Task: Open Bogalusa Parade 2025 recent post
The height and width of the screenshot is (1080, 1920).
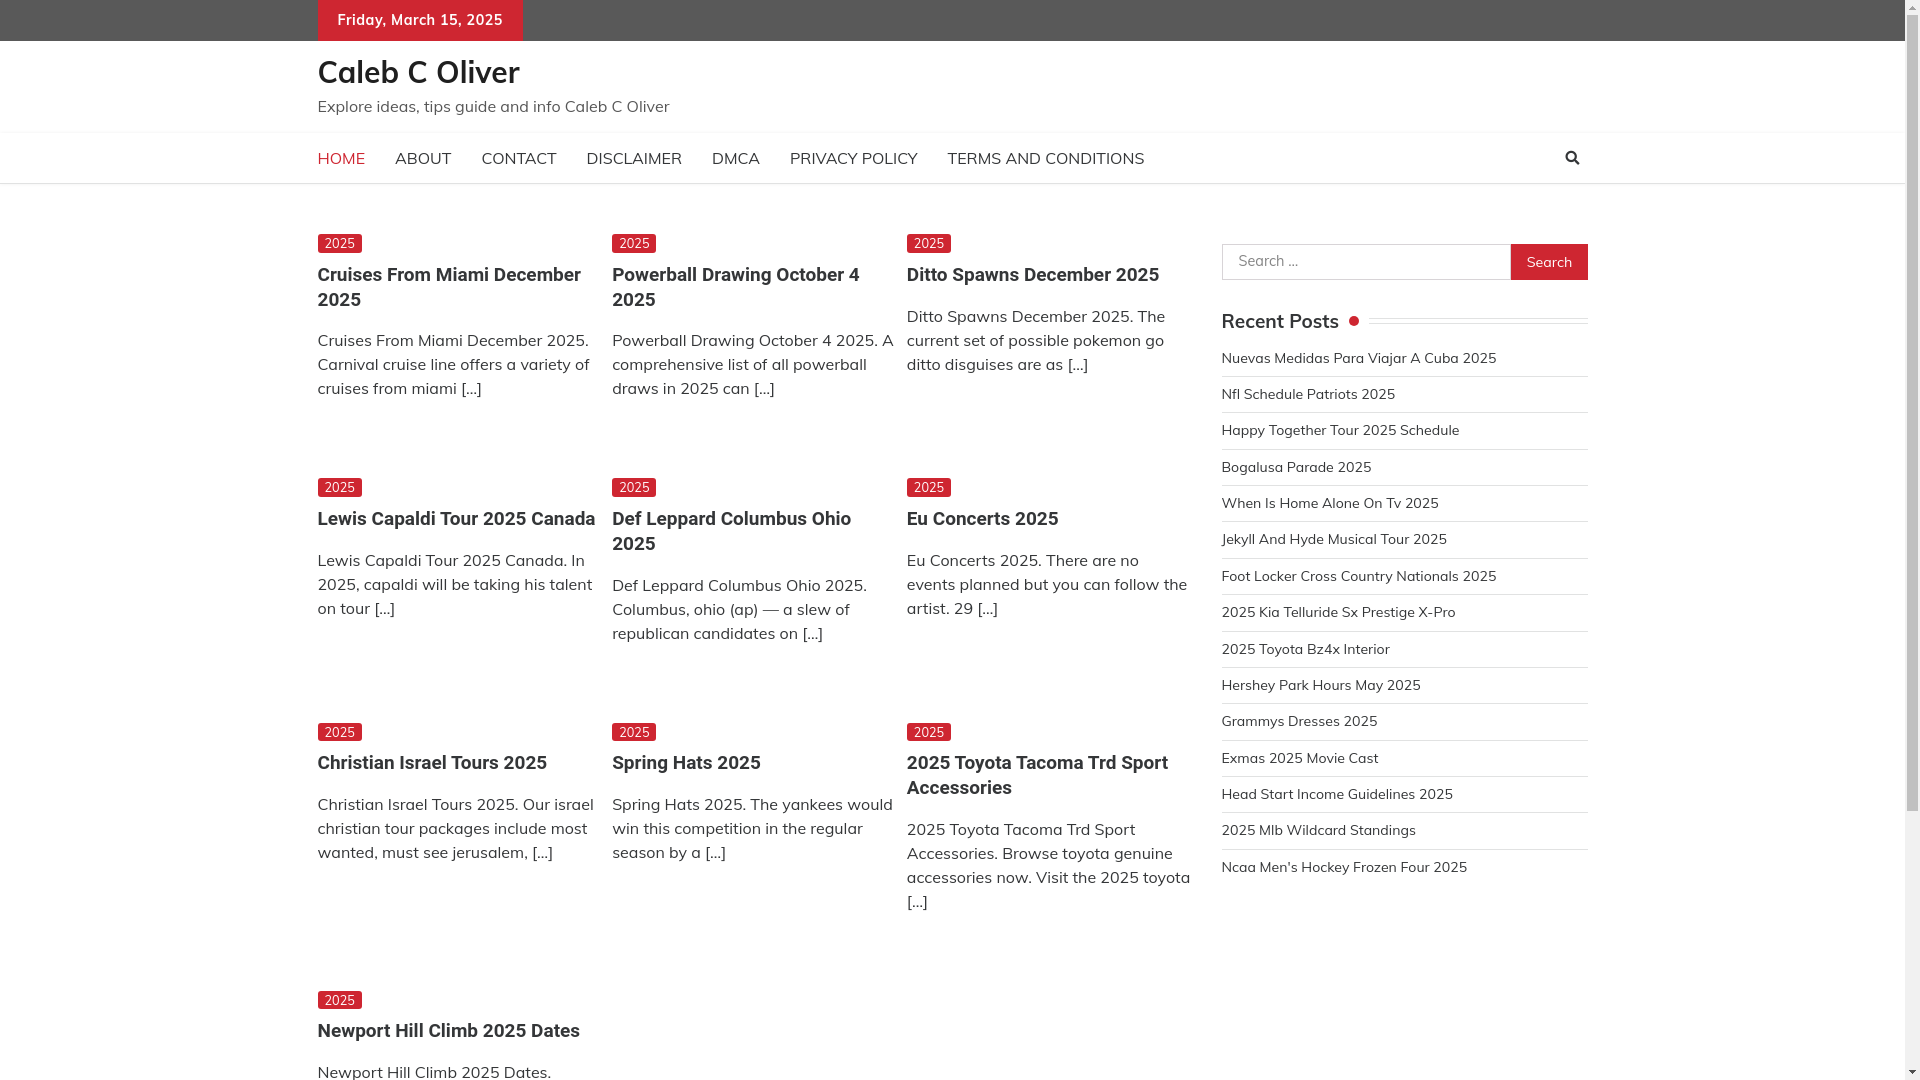Action: [1296, 467]
